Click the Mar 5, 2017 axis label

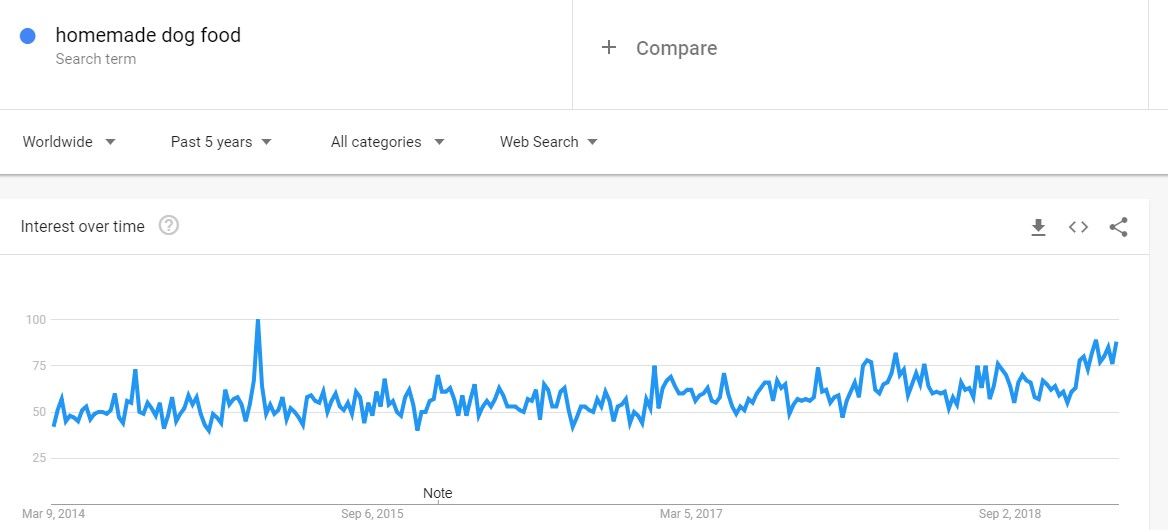tap(691, 514)
